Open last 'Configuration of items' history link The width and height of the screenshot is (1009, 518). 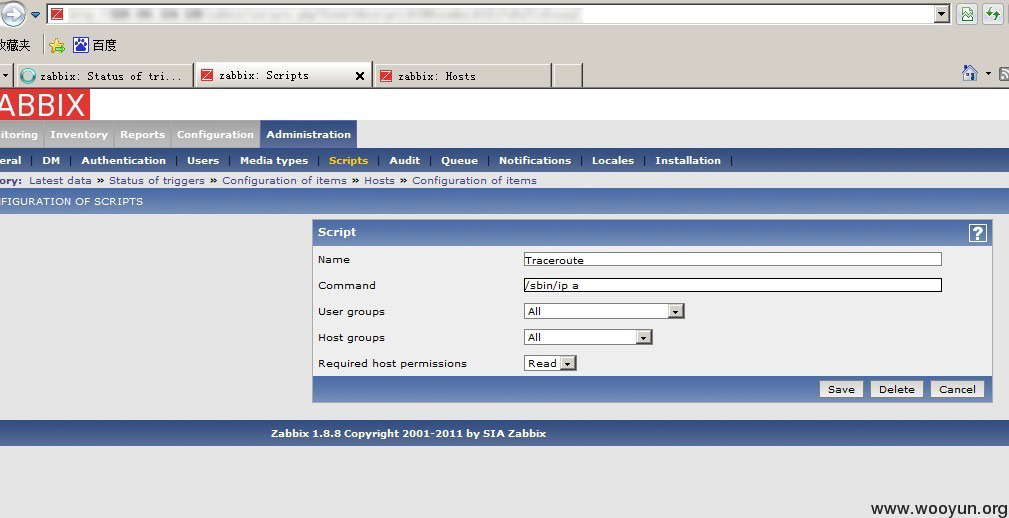click(x=474, y=180)
